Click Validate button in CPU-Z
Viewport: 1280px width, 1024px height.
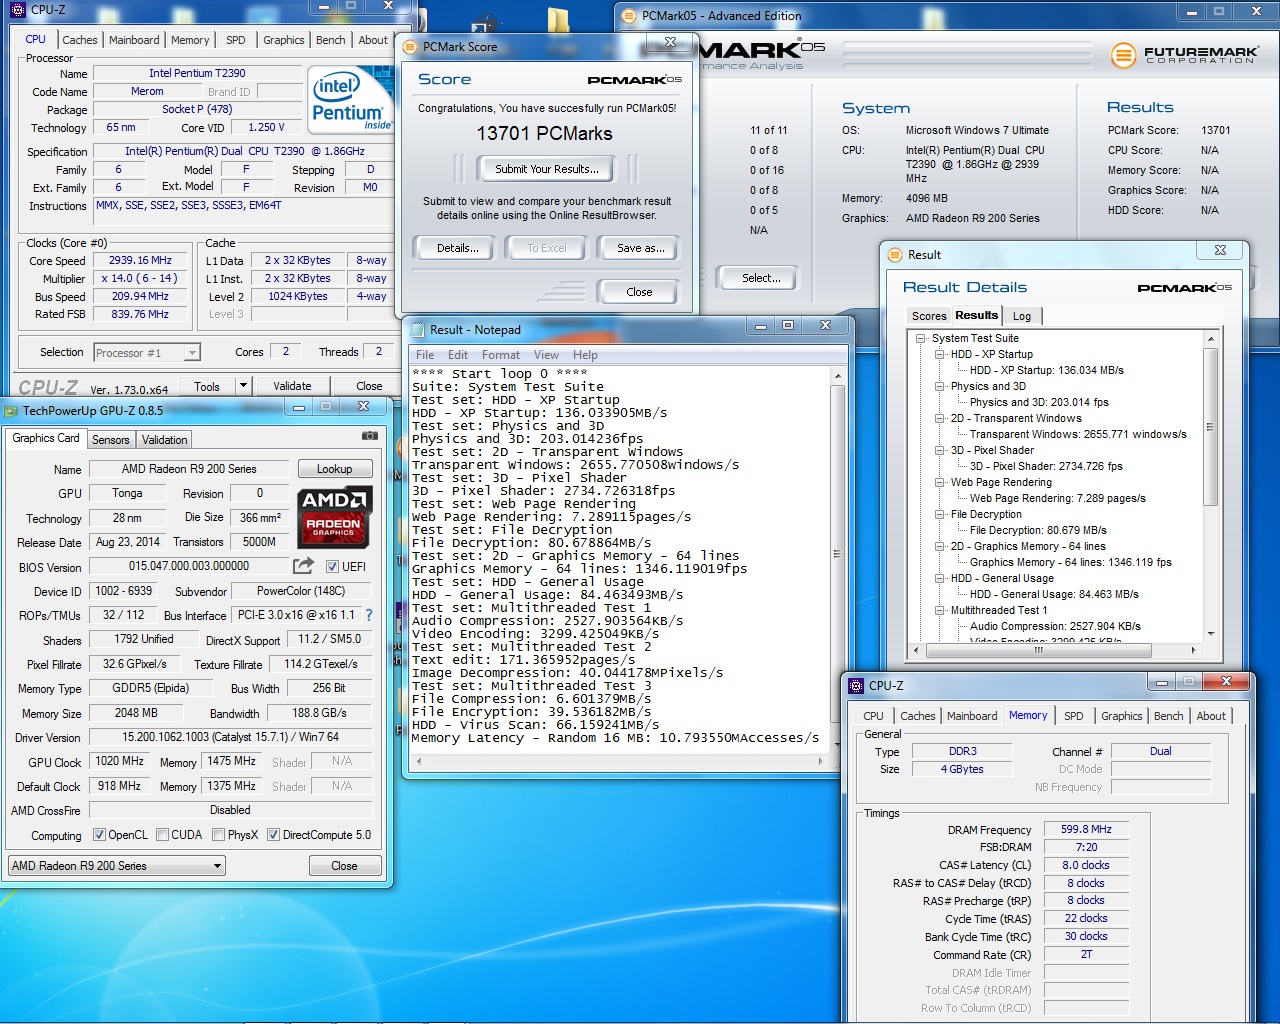click(292, 386)
